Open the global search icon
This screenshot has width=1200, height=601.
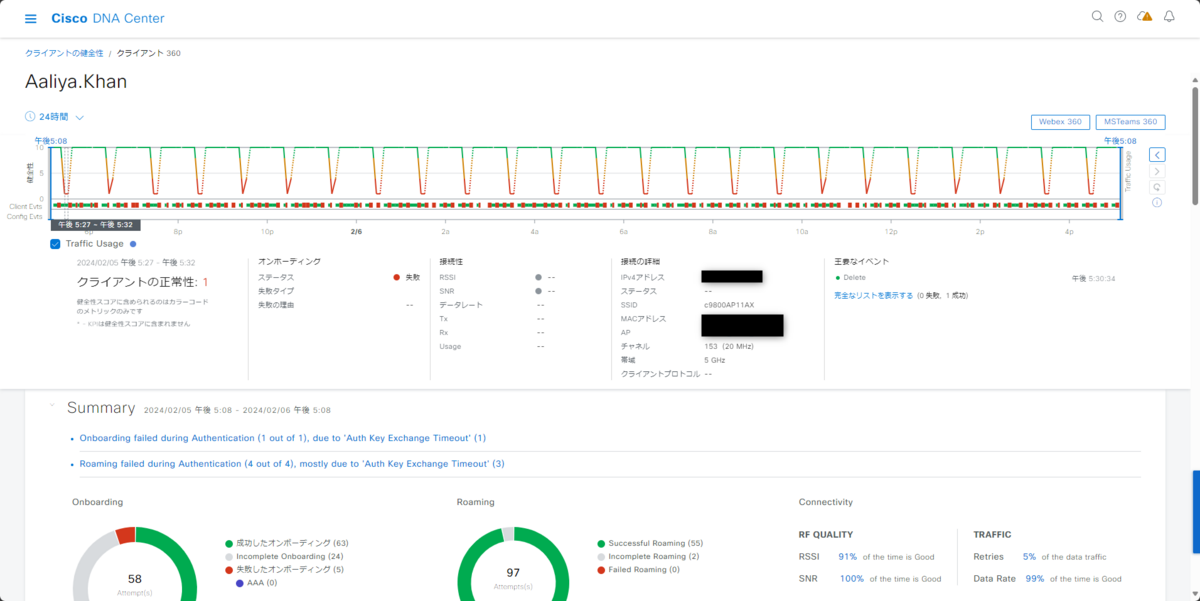pyautogui.click(x=1097, y=17)
